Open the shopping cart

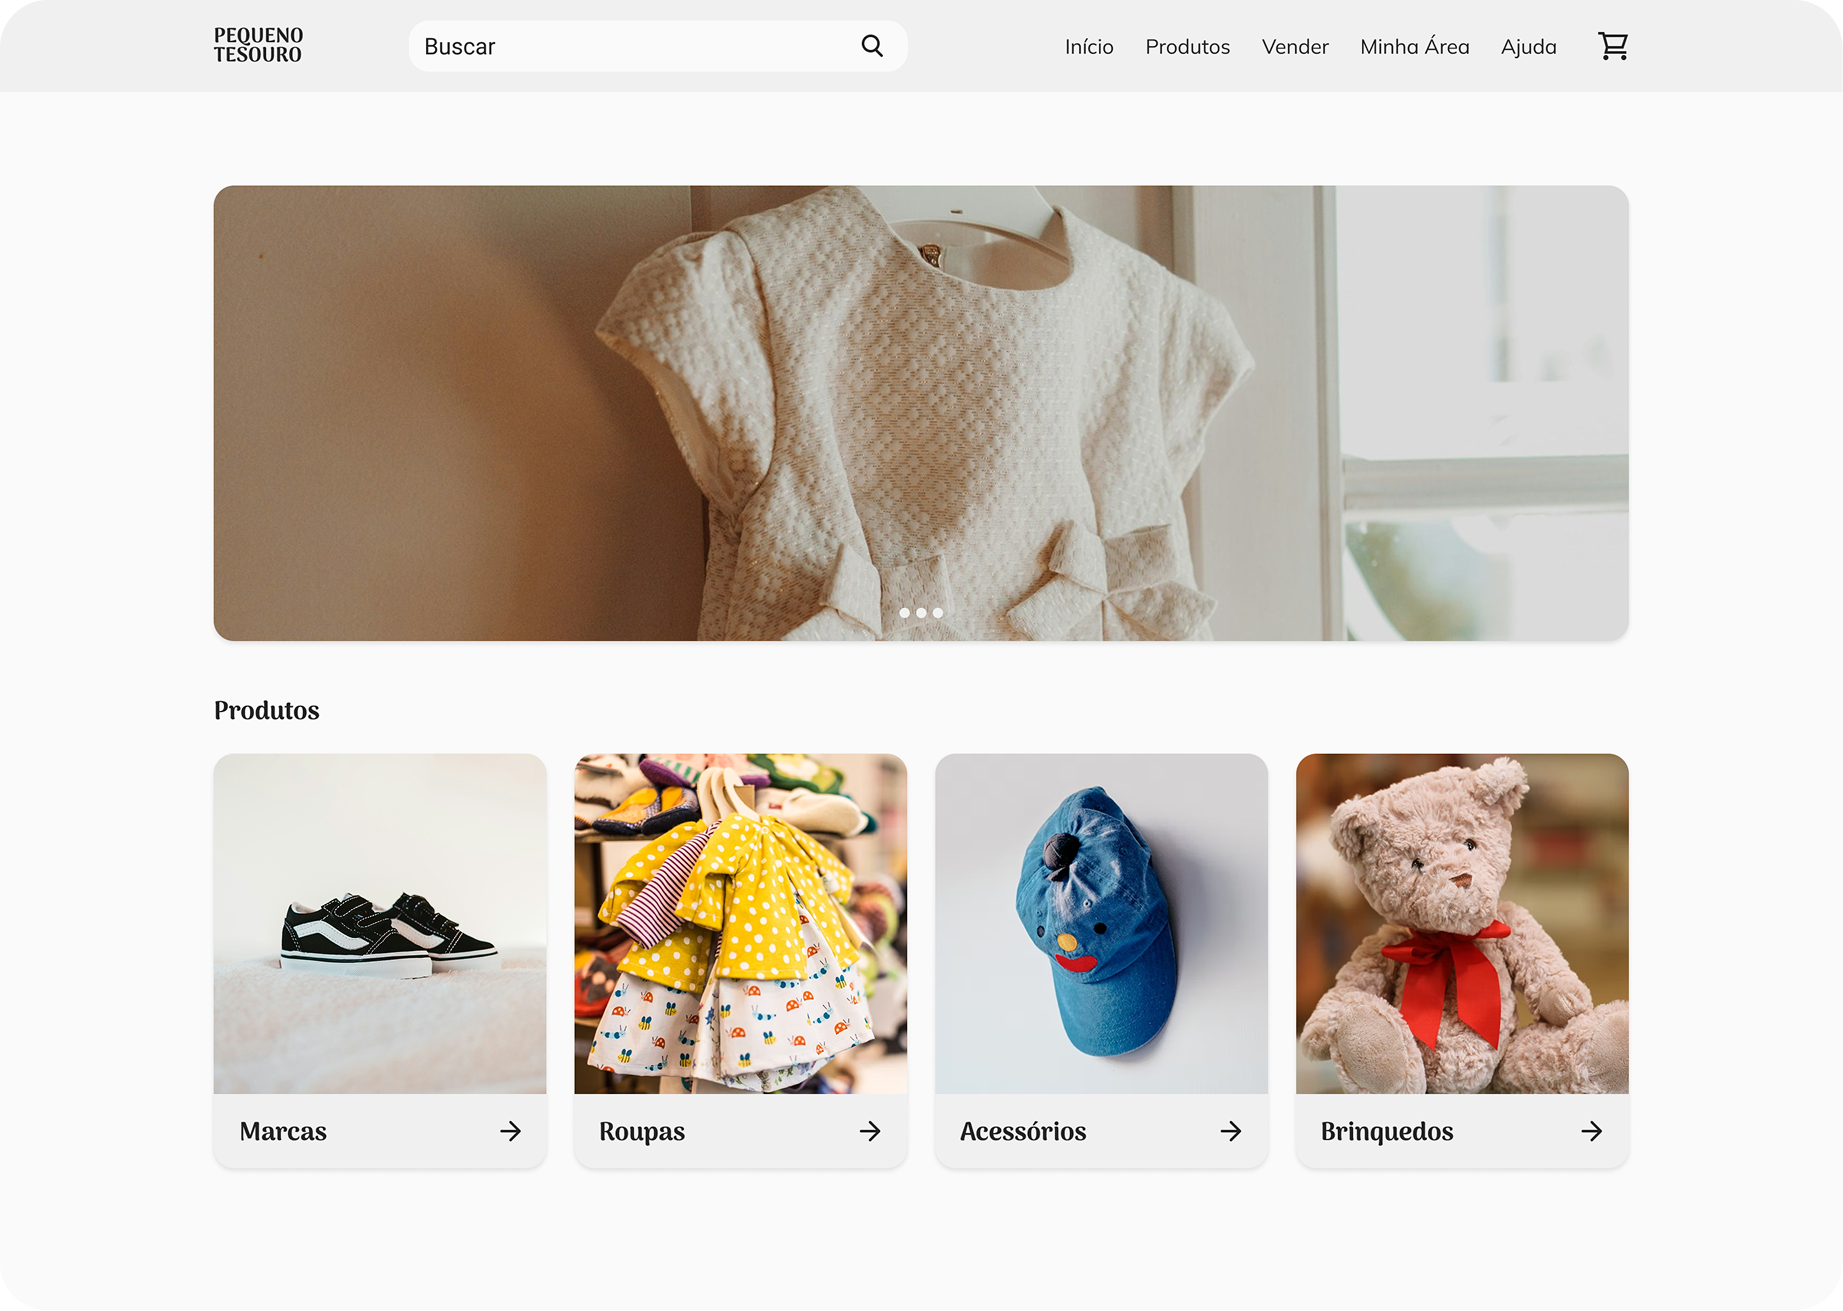[x=1612, y=46]
